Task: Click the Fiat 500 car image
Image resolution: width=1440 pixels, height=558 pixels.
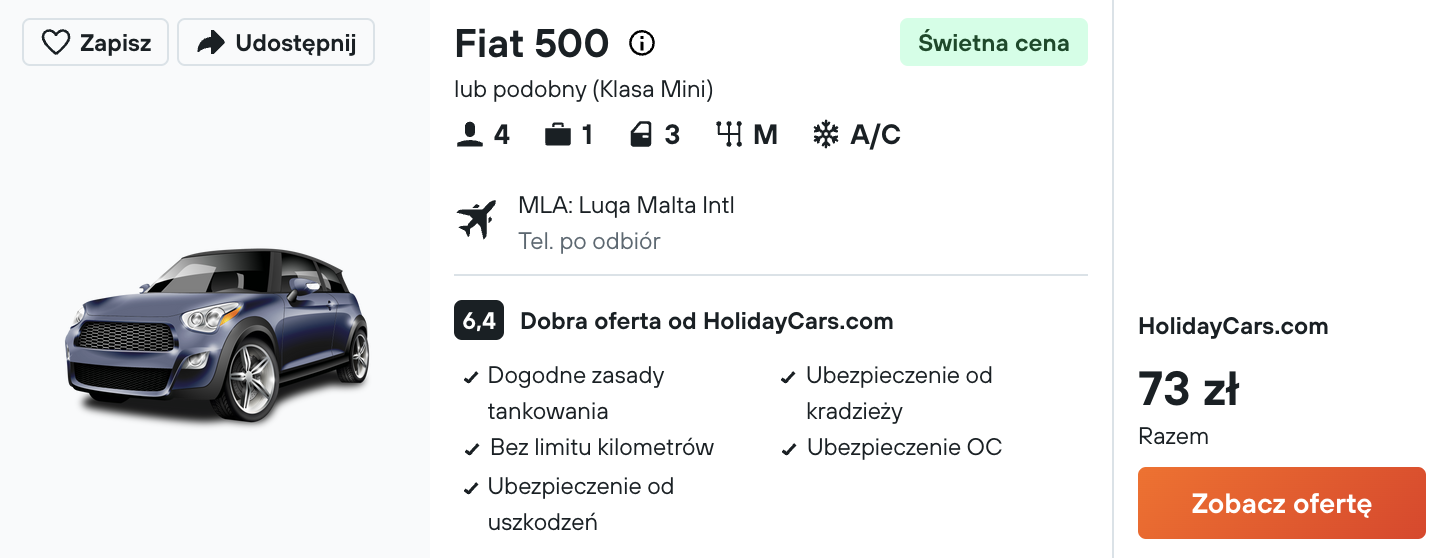Action: pyautogui.click(x=217, y=333)
